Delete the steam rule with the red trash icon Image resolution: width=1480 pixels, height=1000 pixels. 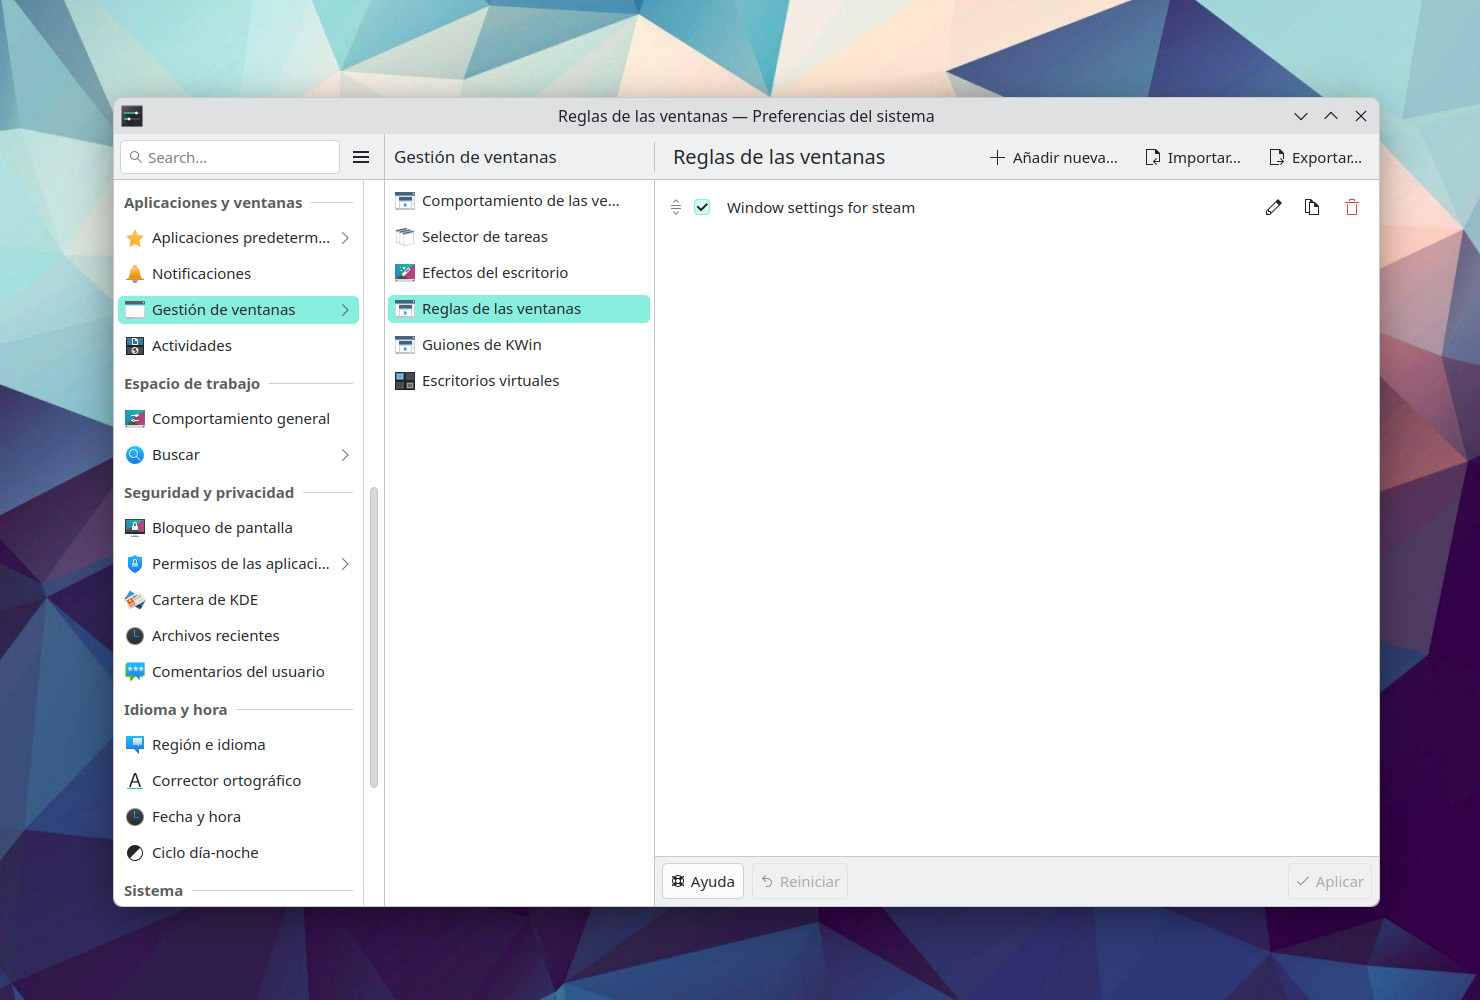pyautogui.click(x=1352, y=207)
